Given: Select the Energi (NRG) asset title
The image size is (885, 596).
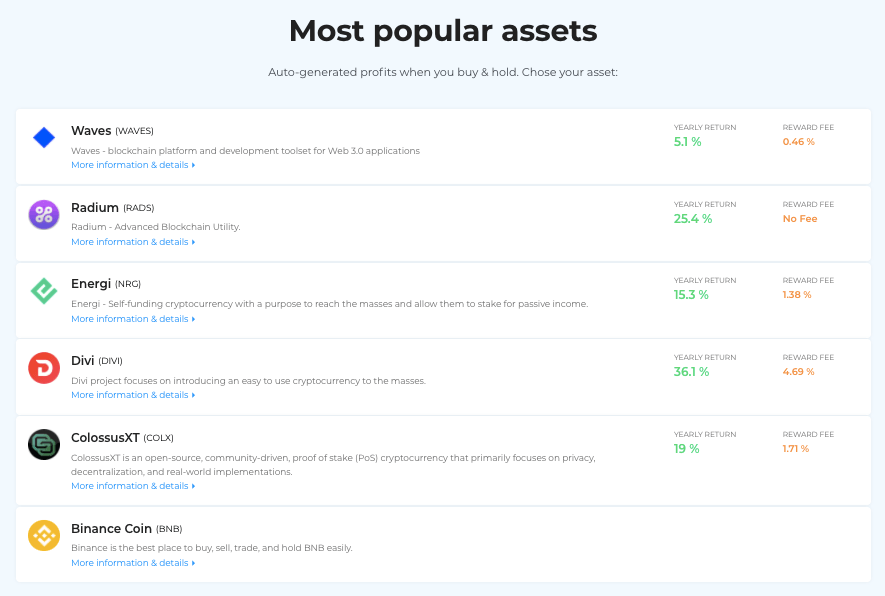Looking at the screenshot, I should [106, 284].
